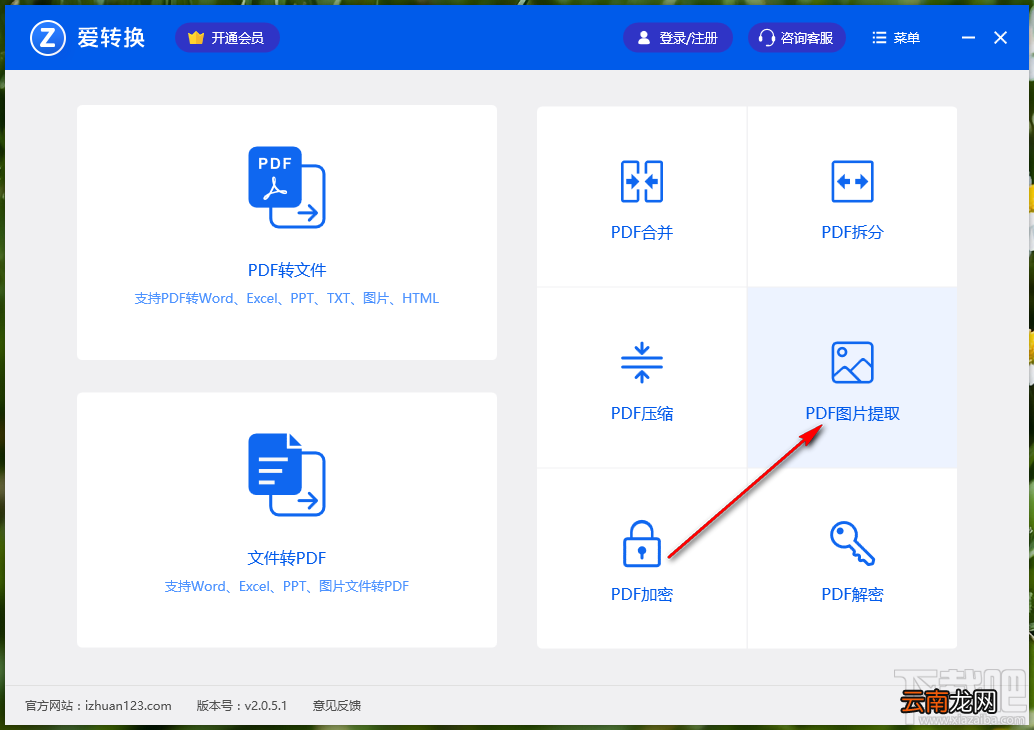Open the PDF图片提取 label
Viewport: 1034px width, 730px height.
[x=853, y=413]
